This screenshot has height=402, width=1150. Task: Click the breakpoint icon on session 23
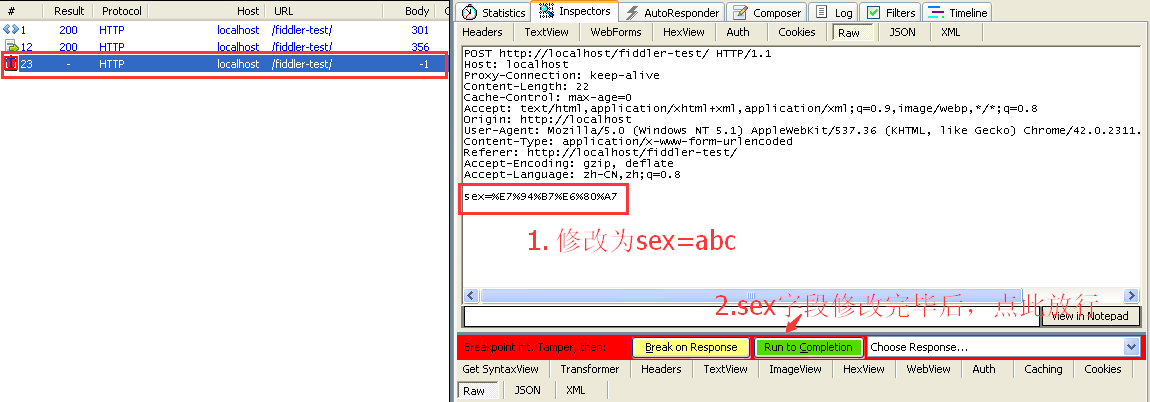click(11, 64)
